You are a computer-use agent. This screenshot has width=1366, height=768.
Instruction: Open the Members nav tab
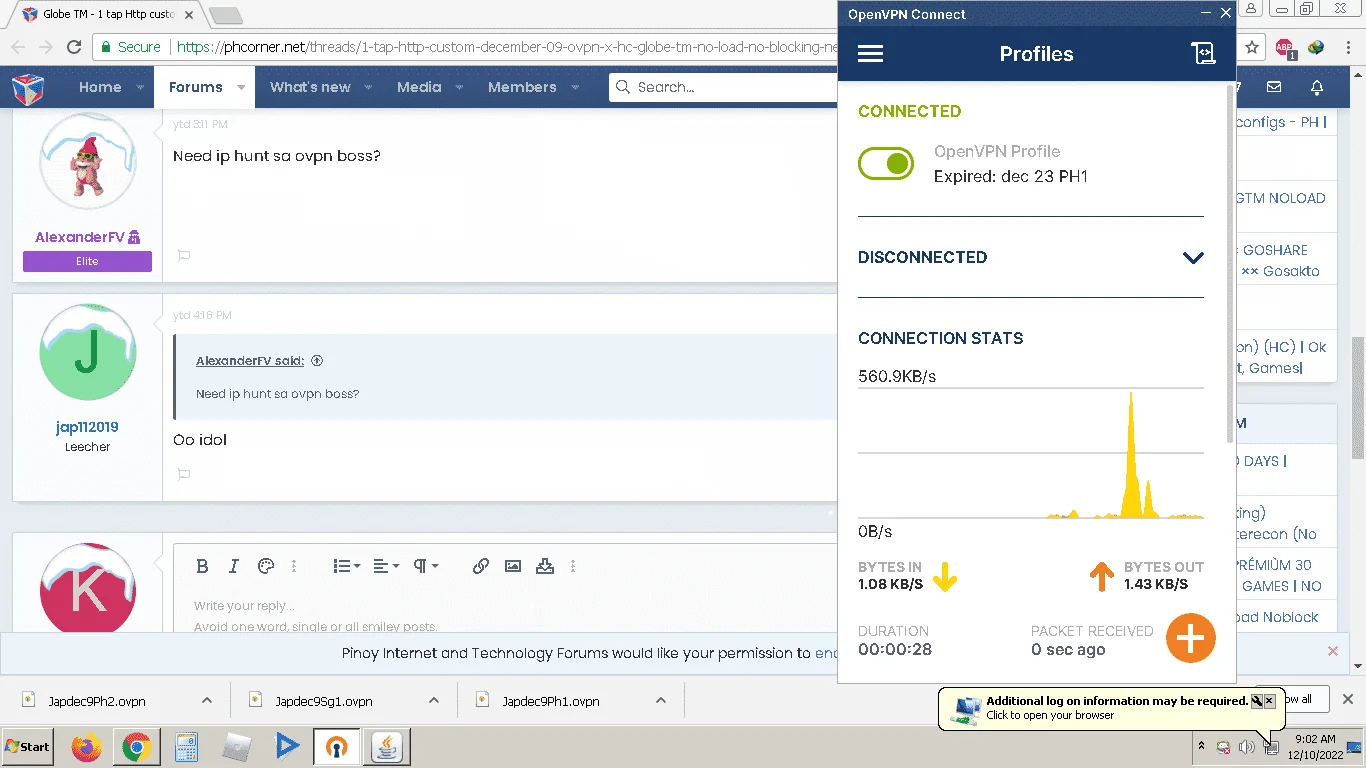tap(522, 87)
